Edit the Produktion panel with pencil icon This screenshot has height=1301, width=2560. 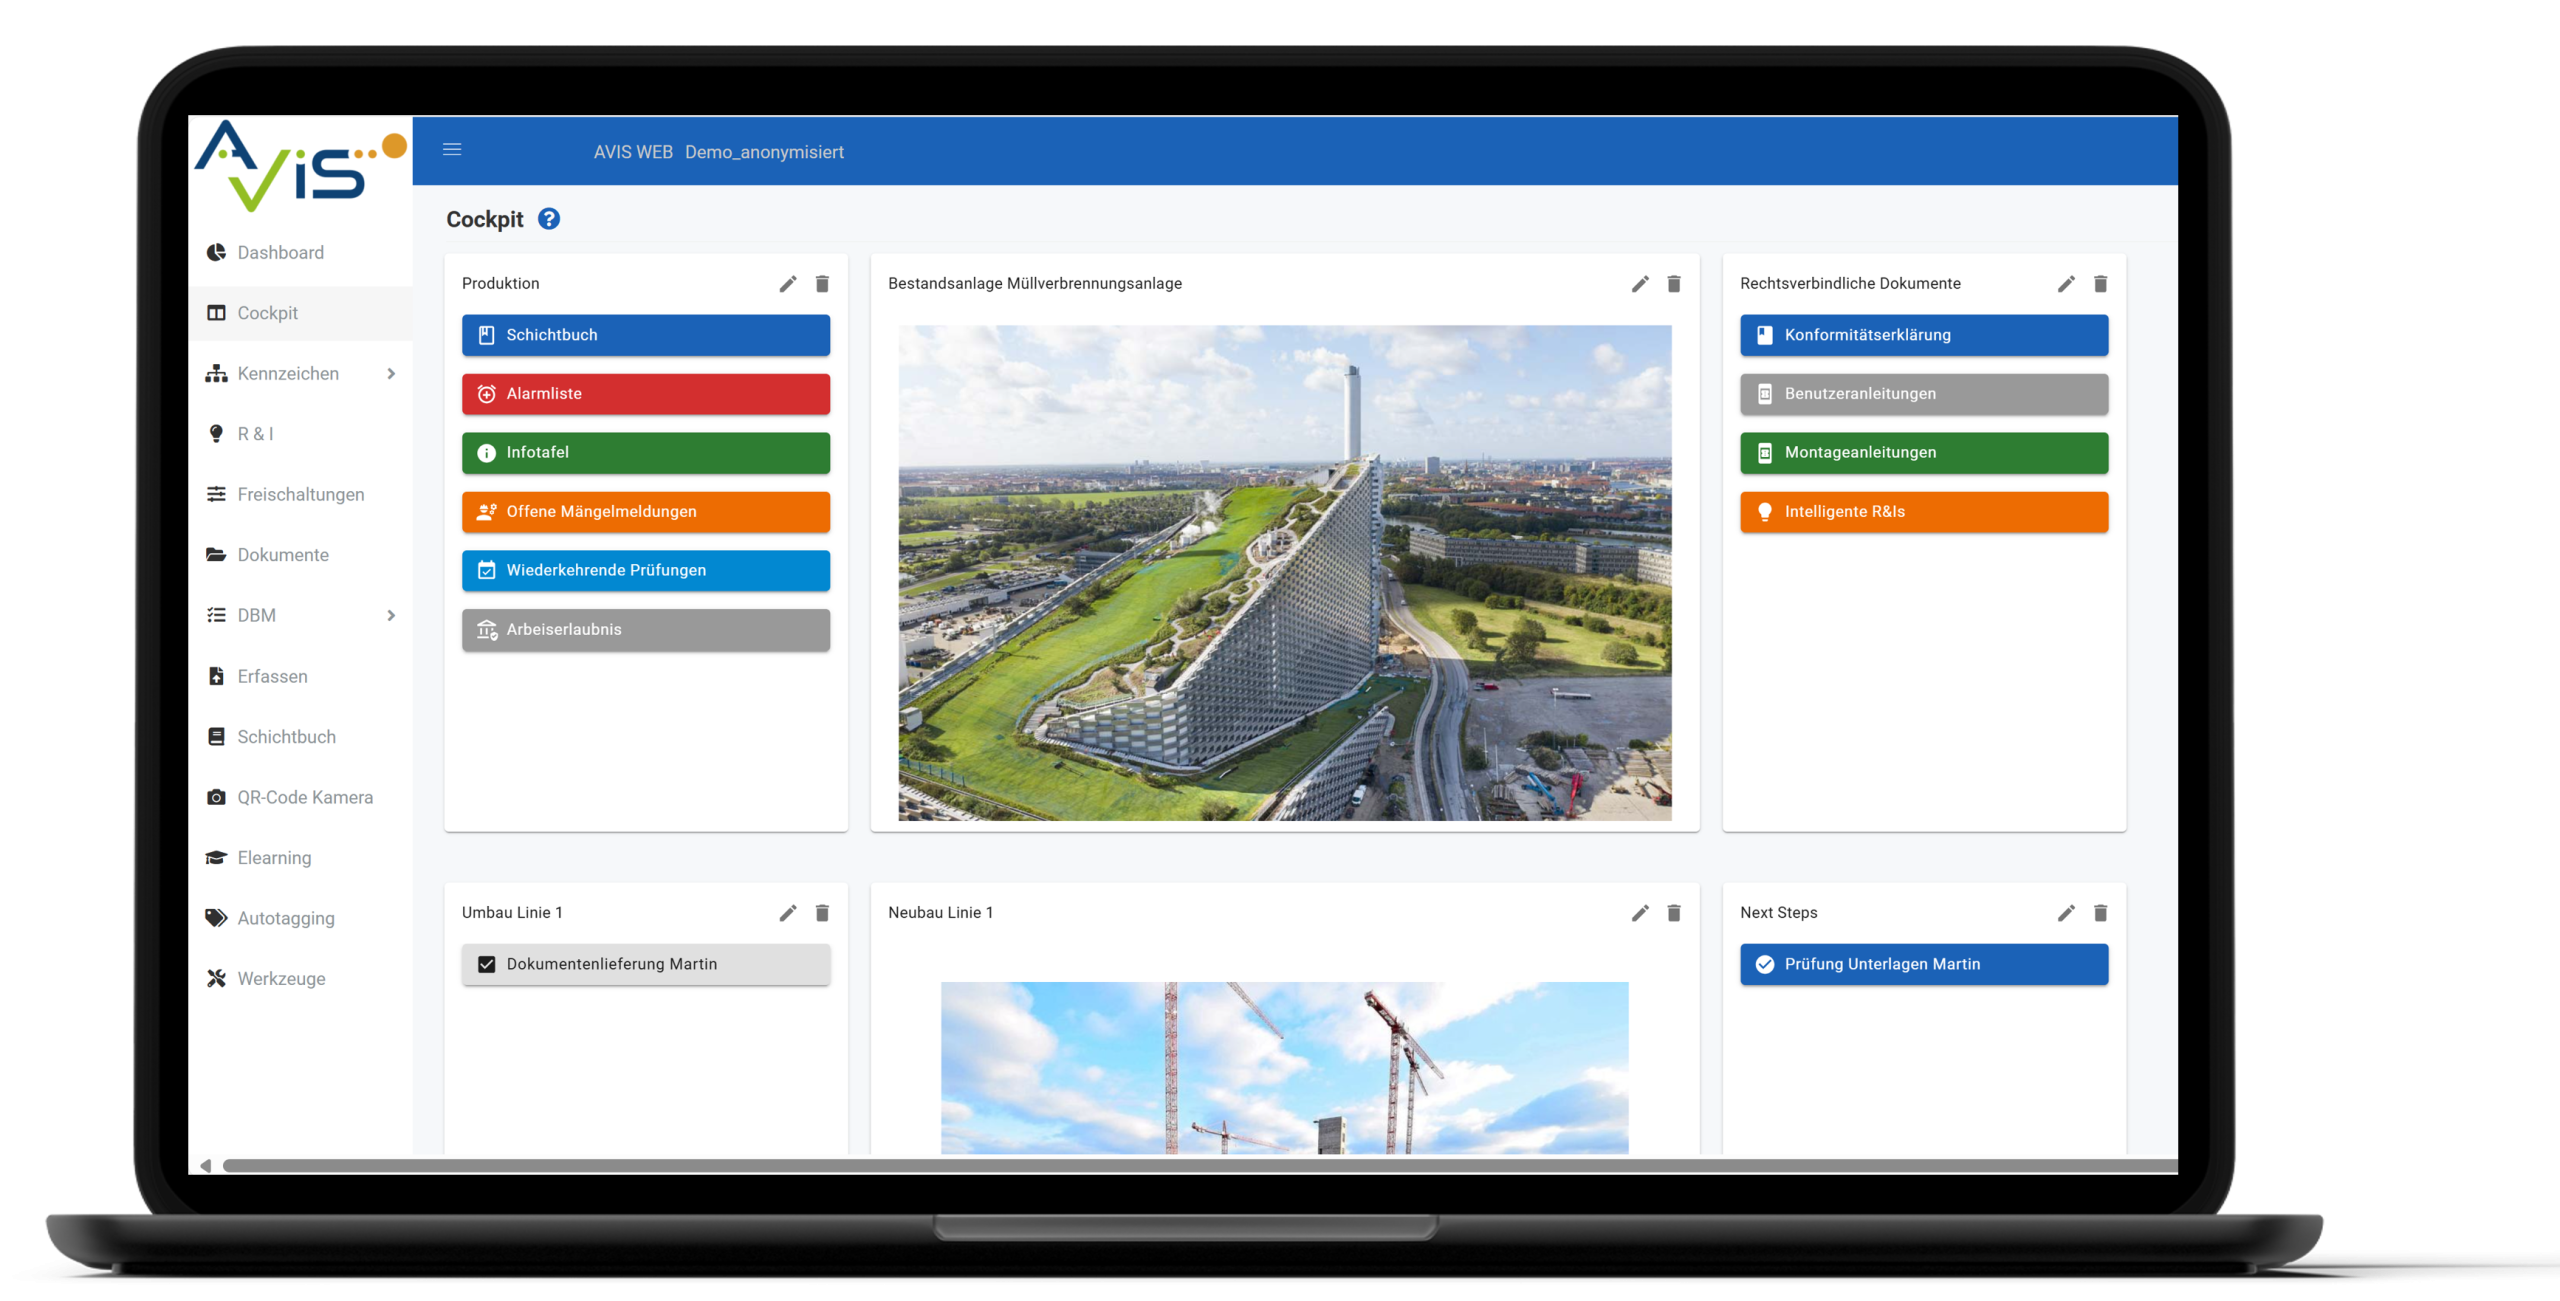tap(788, 284)
